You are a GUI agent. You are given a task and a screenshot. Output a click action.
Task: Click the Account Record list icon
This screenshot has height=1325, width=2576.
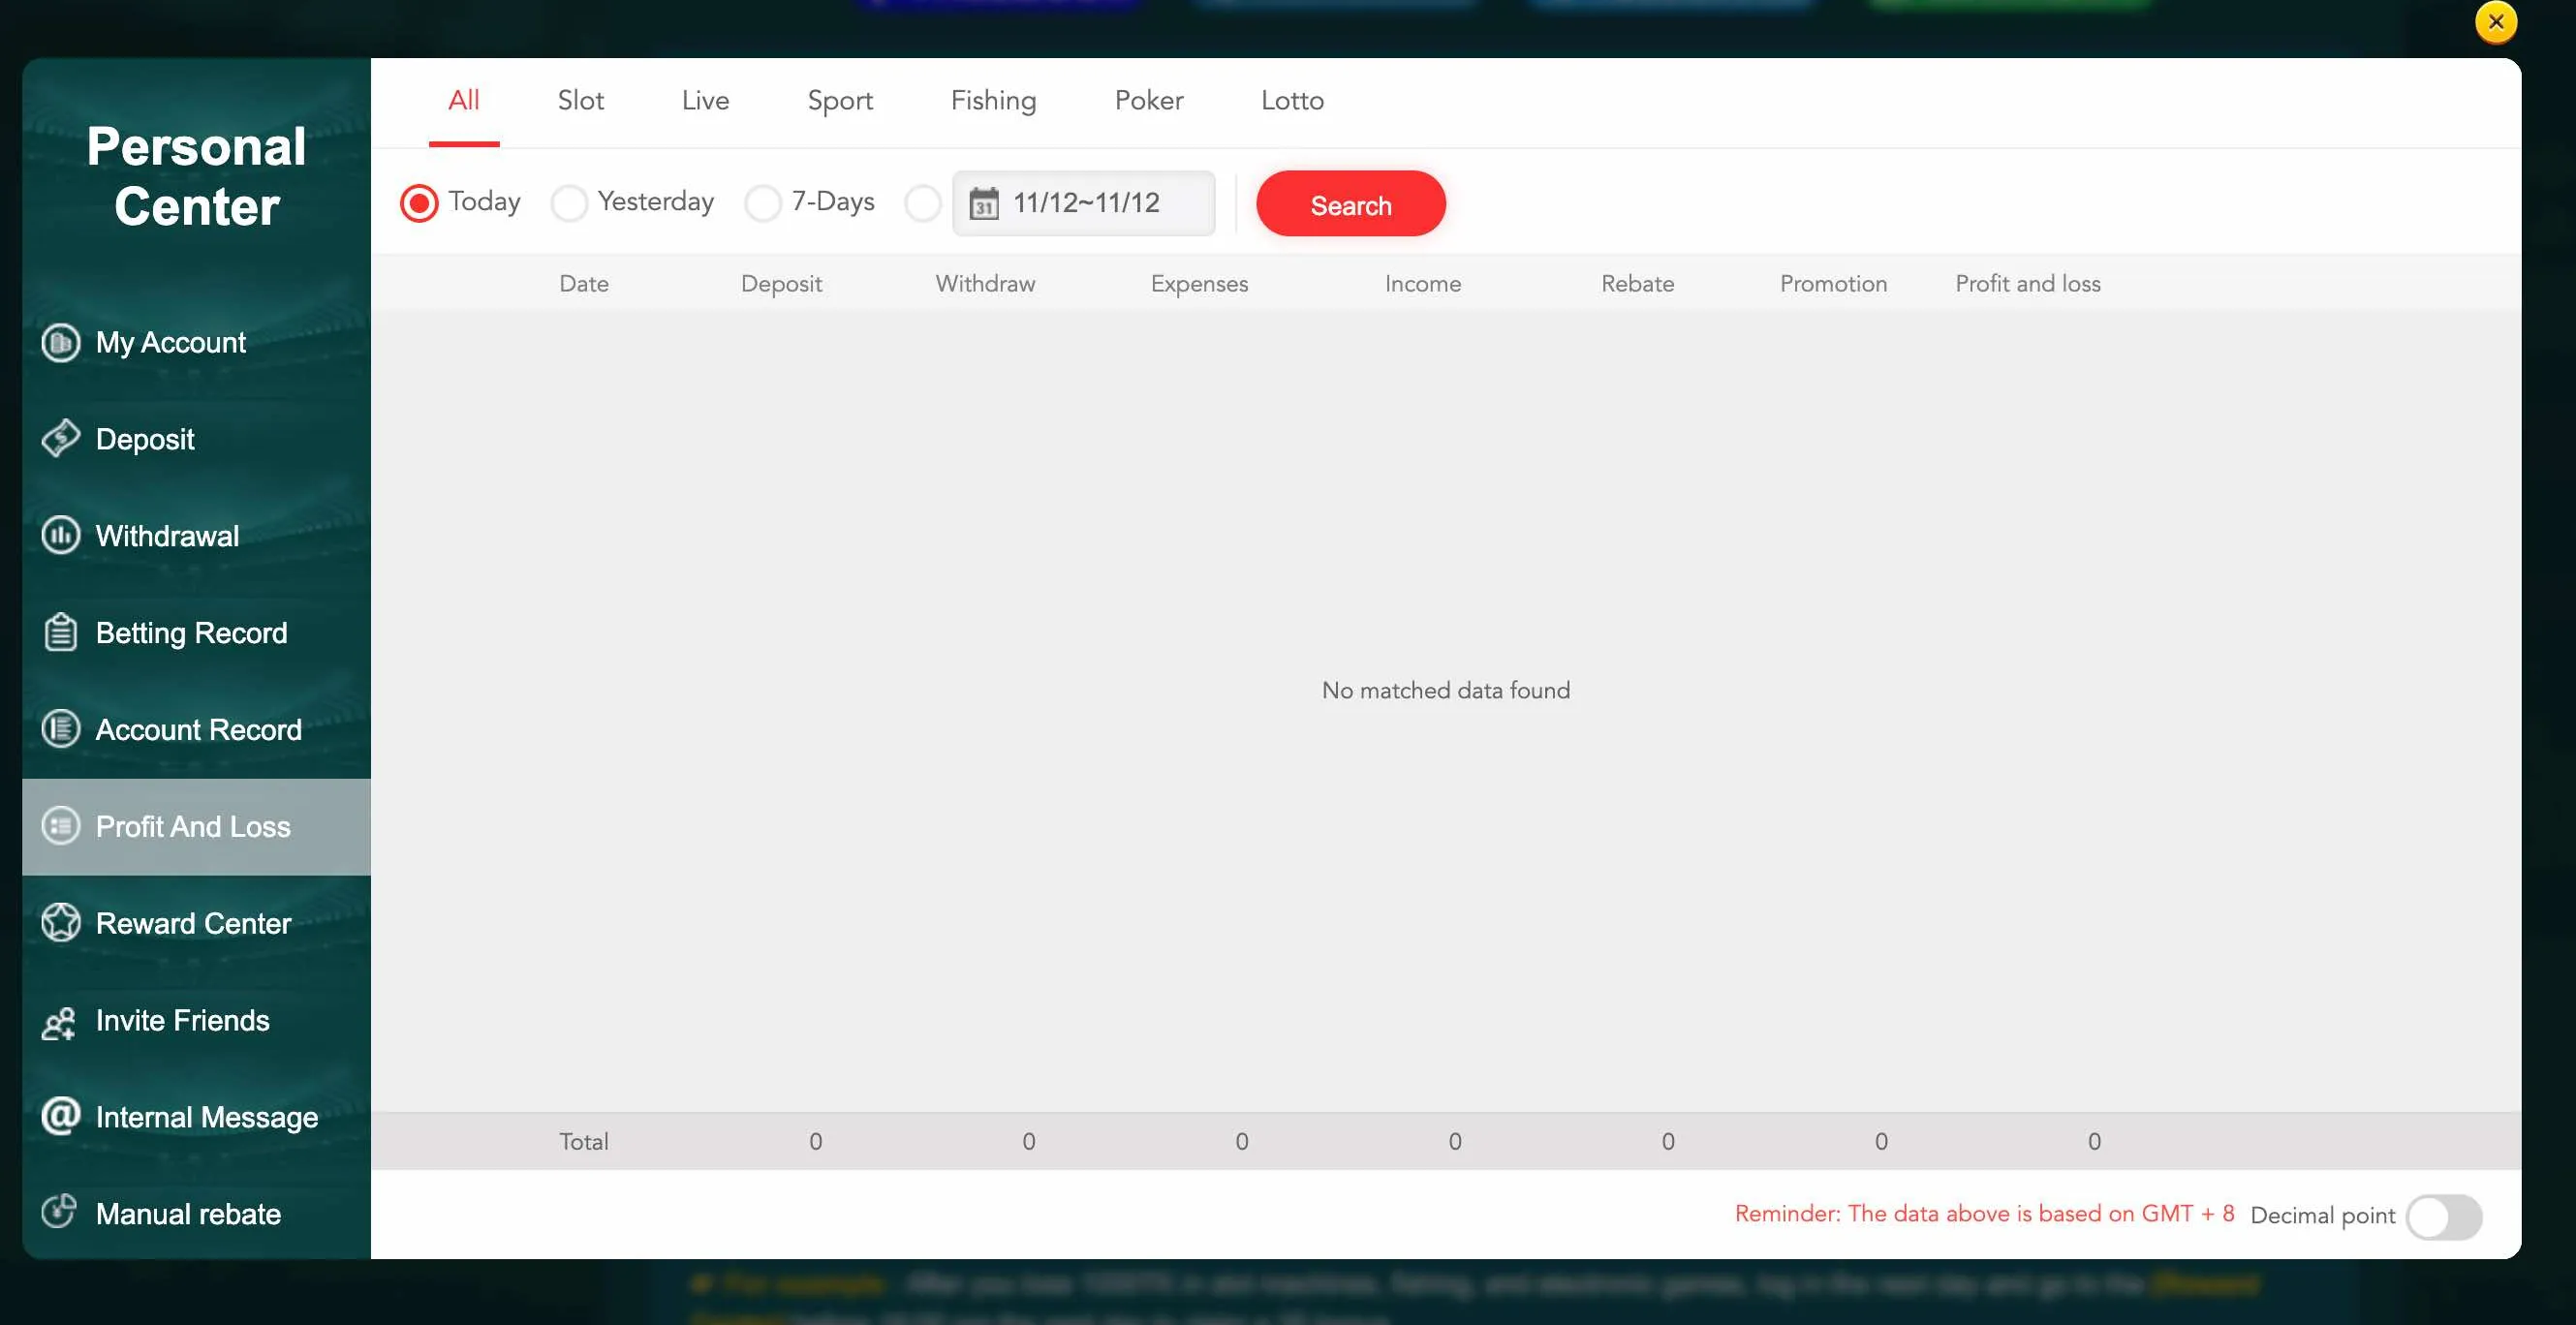click(60, 729)
